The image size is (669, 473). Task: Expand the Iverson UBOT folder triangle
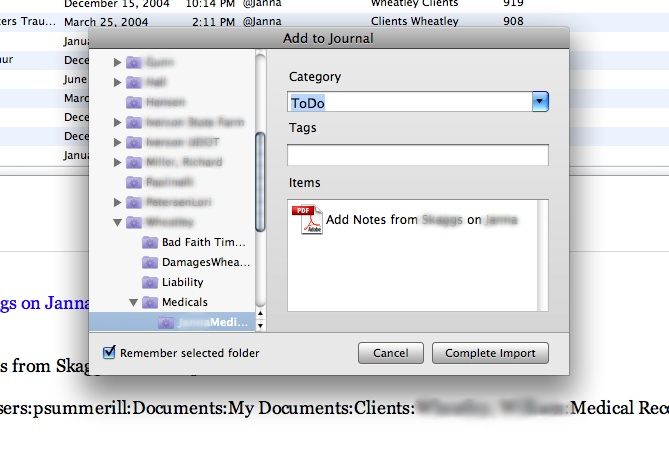click(117, 142)
